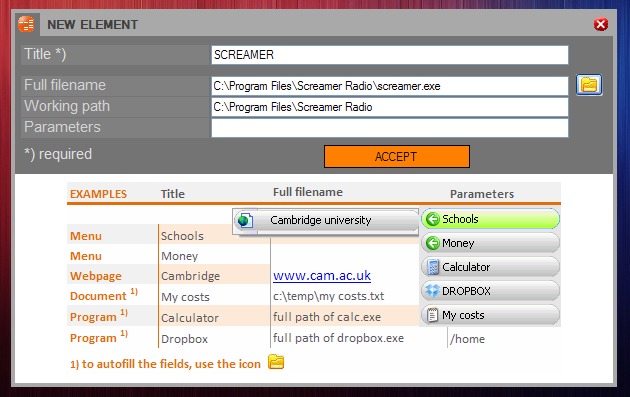Click the empty Parameters input field
The height and width of the screenshot is (397, 630).
390,128
